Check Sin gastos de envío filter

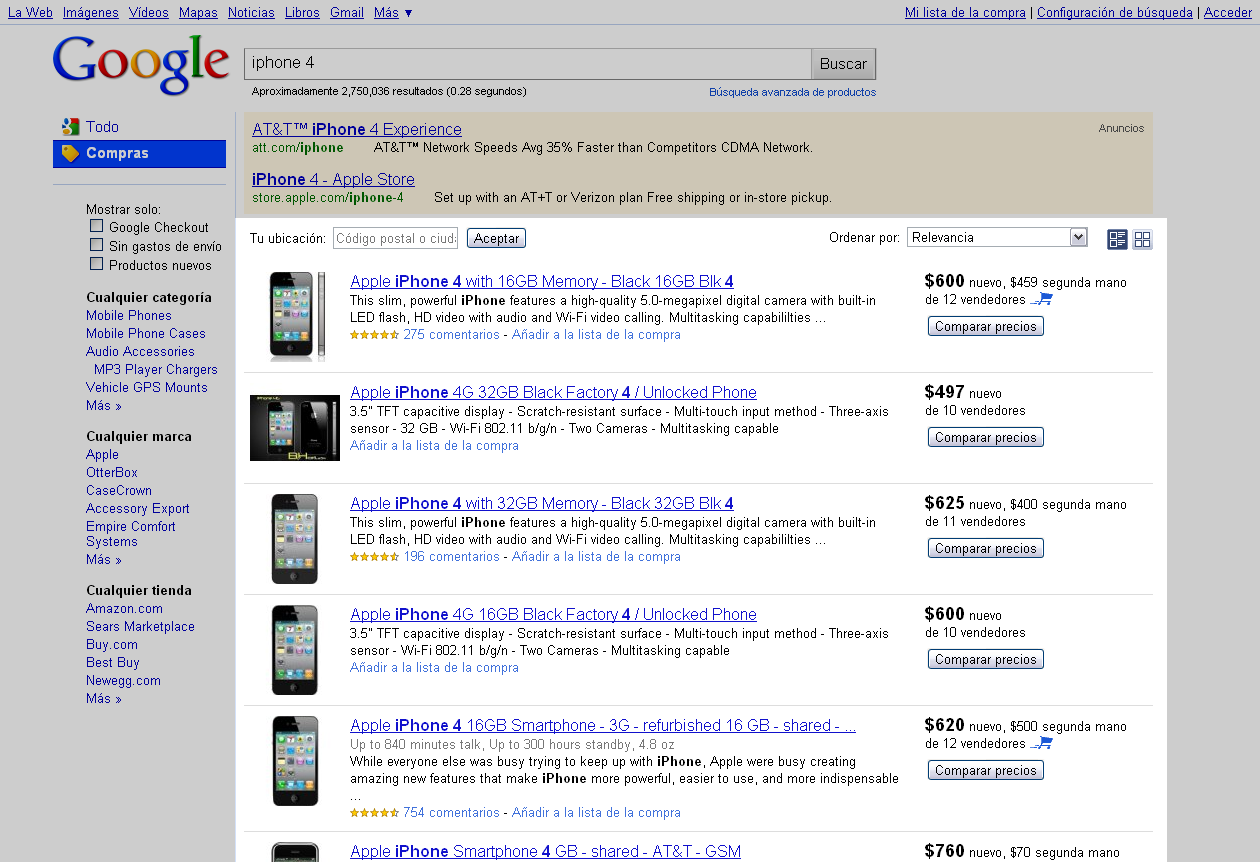click(x=97, y=245)
